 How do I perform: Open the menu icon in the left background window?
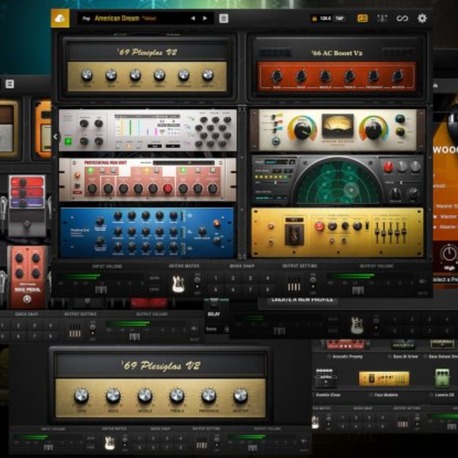[9, 84]
